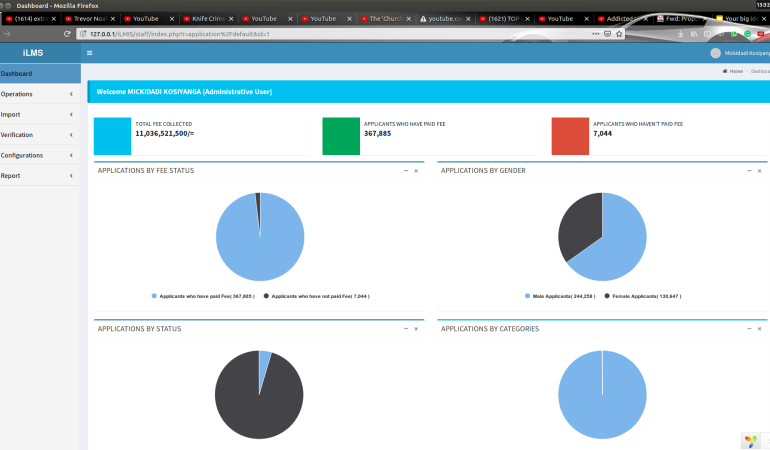Remove the Applications by Gender panel

pos(760,171)
